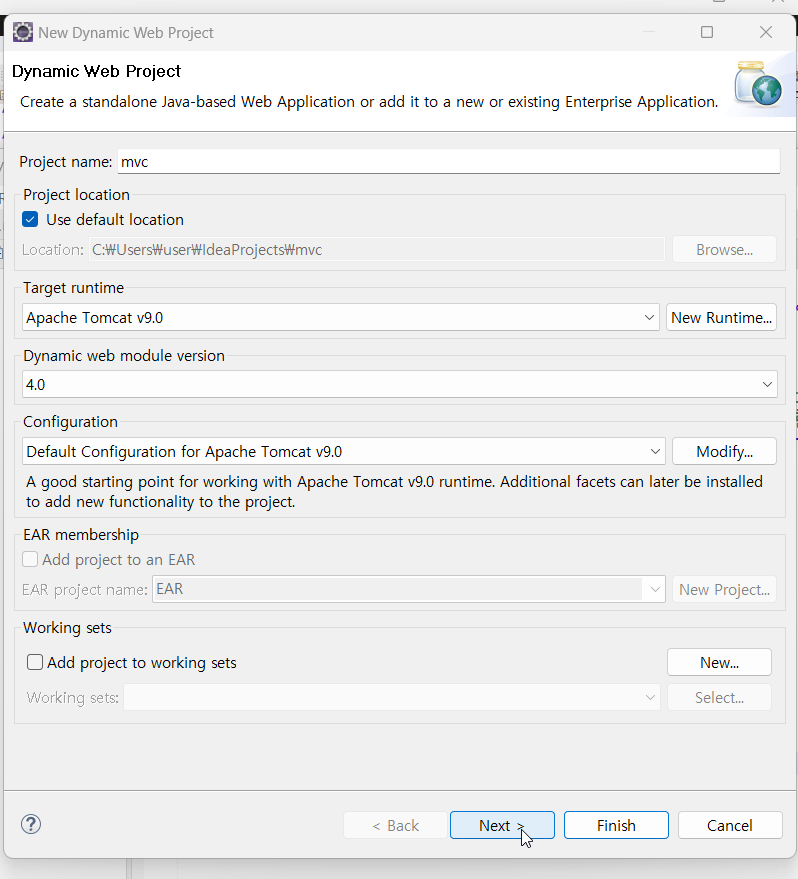Close the dialog with X button
The image size is (798, 879).
[765, 33]
